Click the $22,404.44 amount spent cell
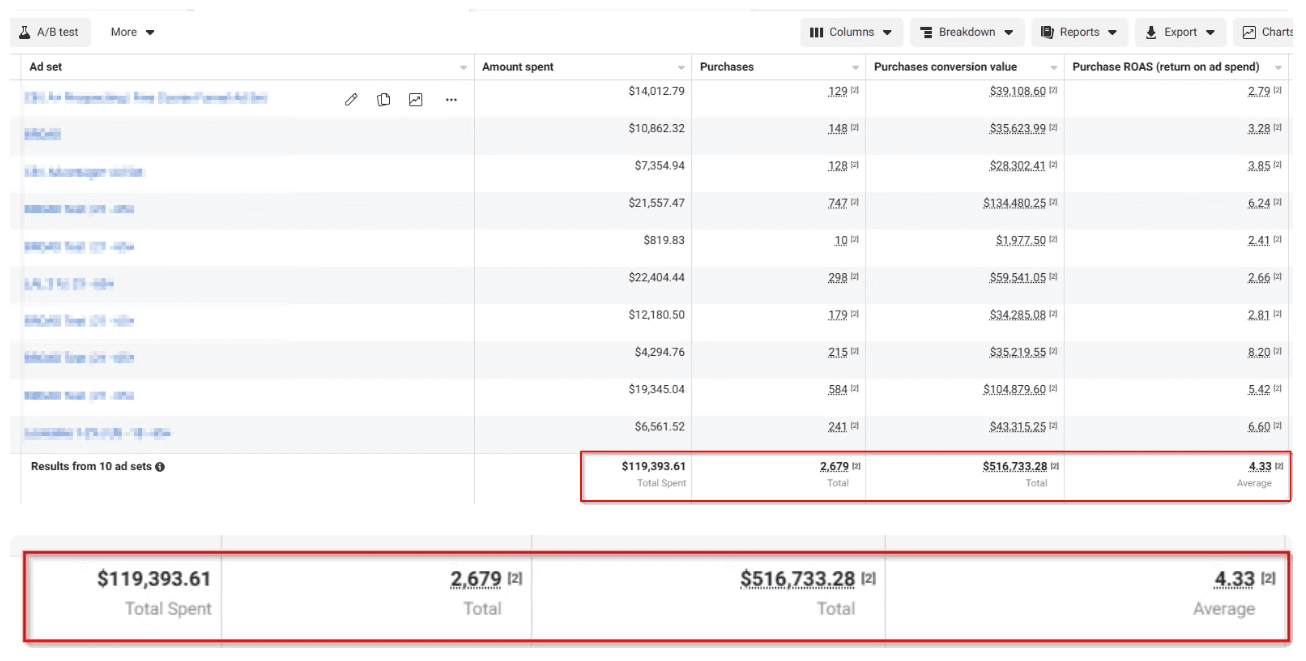 (657, 278)
